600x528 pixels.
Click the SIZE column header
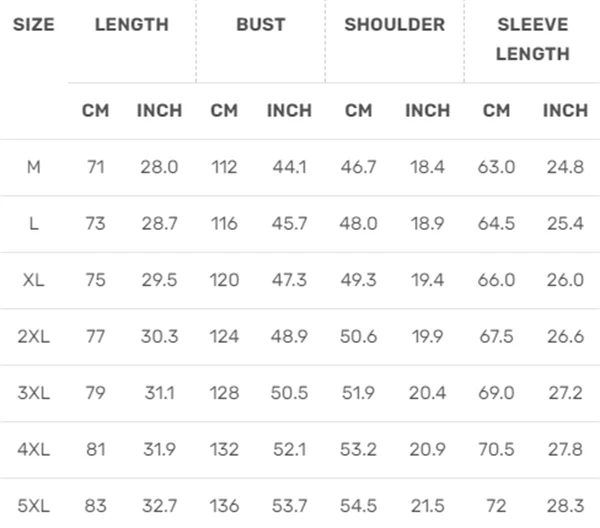[x=34, y=25]
